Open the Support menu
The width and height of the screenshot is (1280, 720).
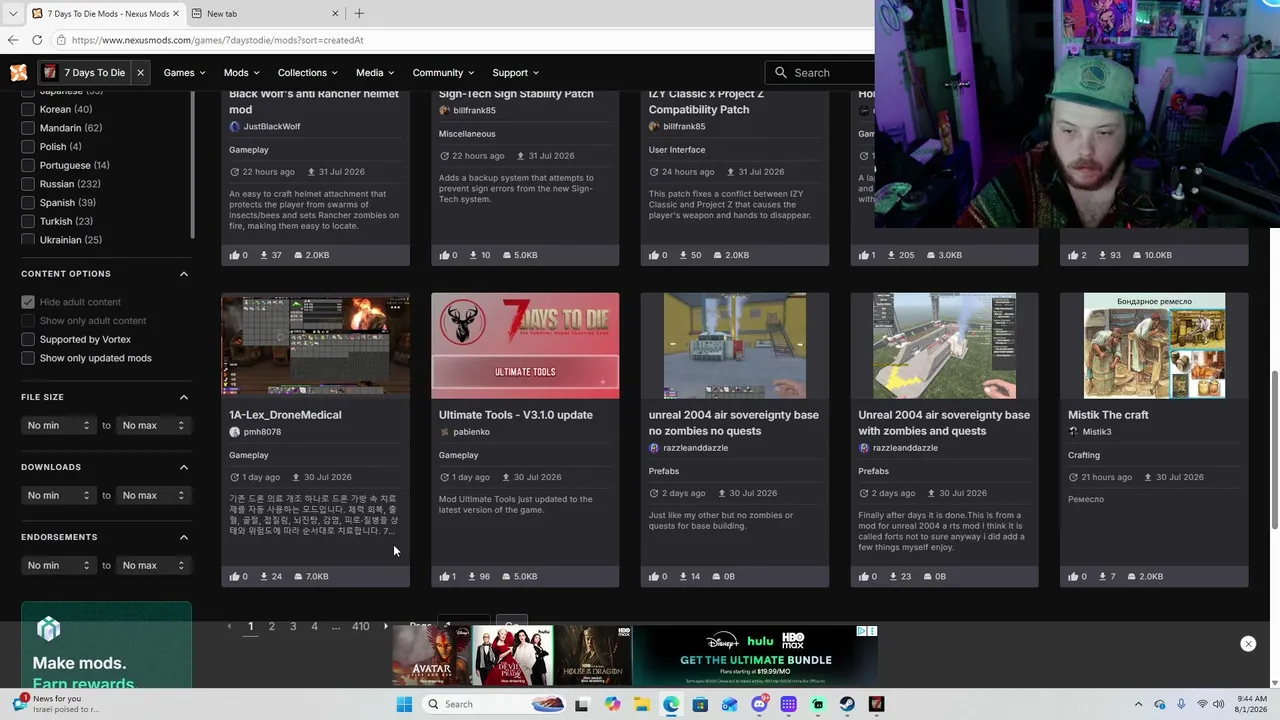coord(515,73)
